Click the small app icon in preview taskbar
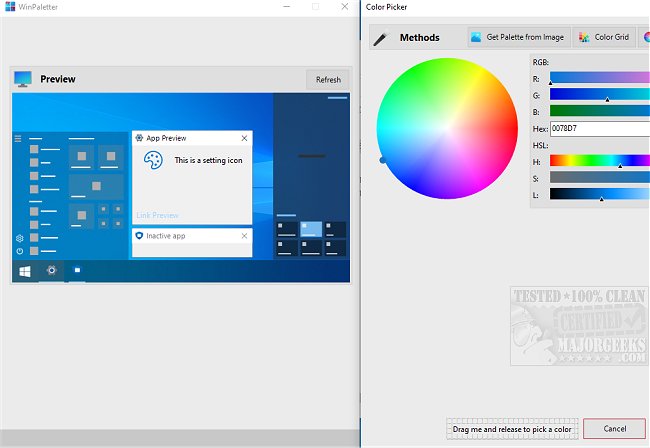This screenshot has height=448, width=650. [x=77, y=270]
